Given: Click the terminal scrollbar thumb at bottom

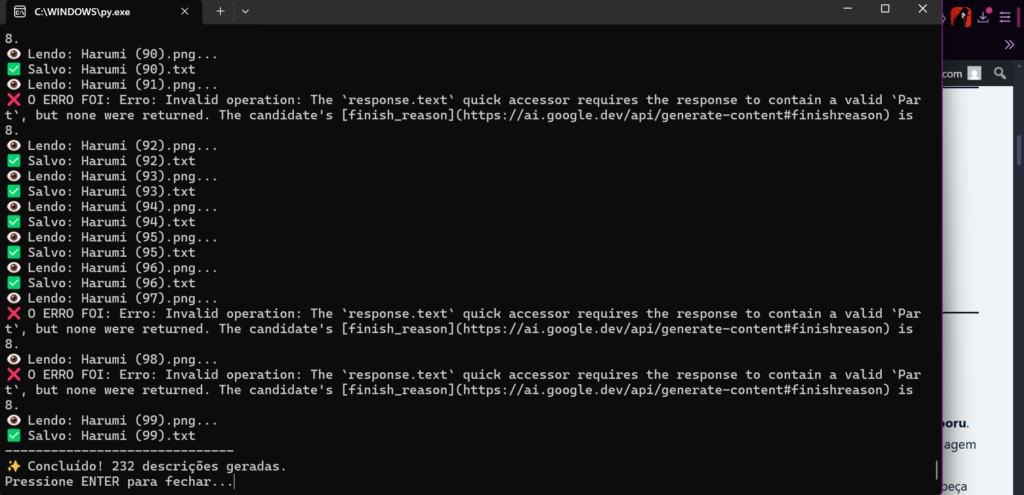Looking at the screenshot, I should pyautogui.click(x=936, y=470).
